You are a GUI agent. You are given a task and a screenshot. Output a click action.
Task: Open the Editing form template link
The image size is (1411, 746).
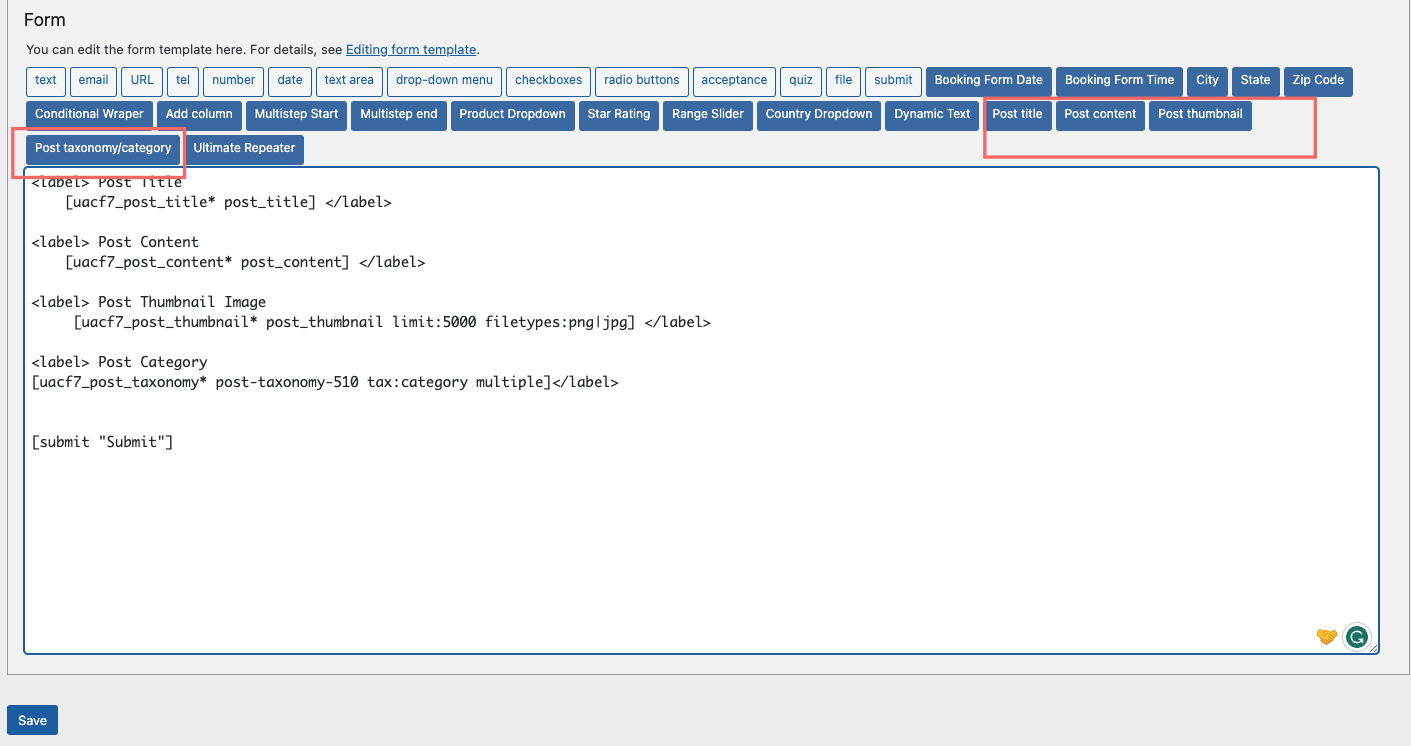(411, 49)
